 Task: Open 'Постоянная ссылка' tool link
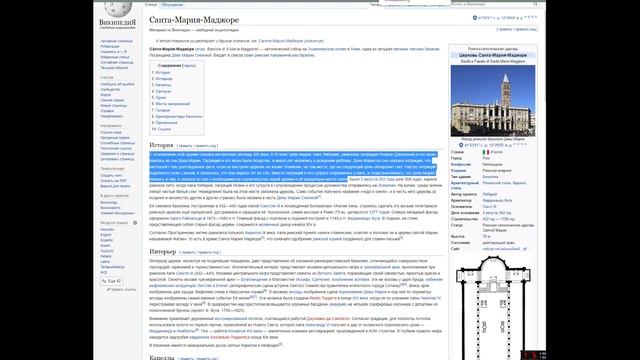point(116,149)
